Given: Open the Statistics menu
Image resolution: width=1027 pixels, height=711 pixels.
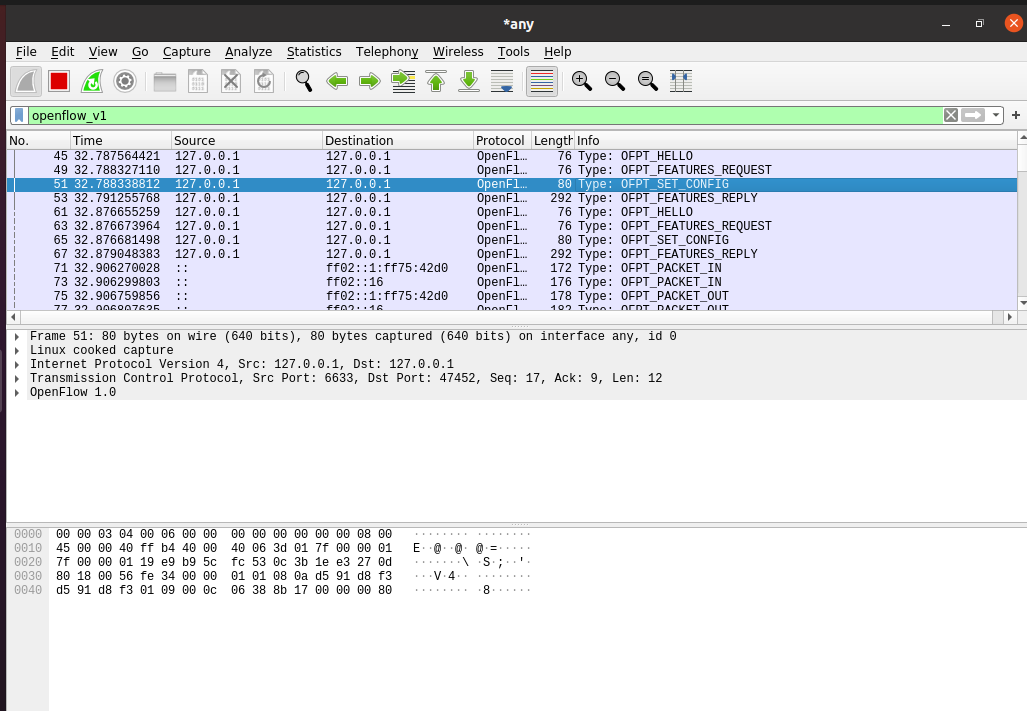Looking at the screenshot, I should click(314, 52).
